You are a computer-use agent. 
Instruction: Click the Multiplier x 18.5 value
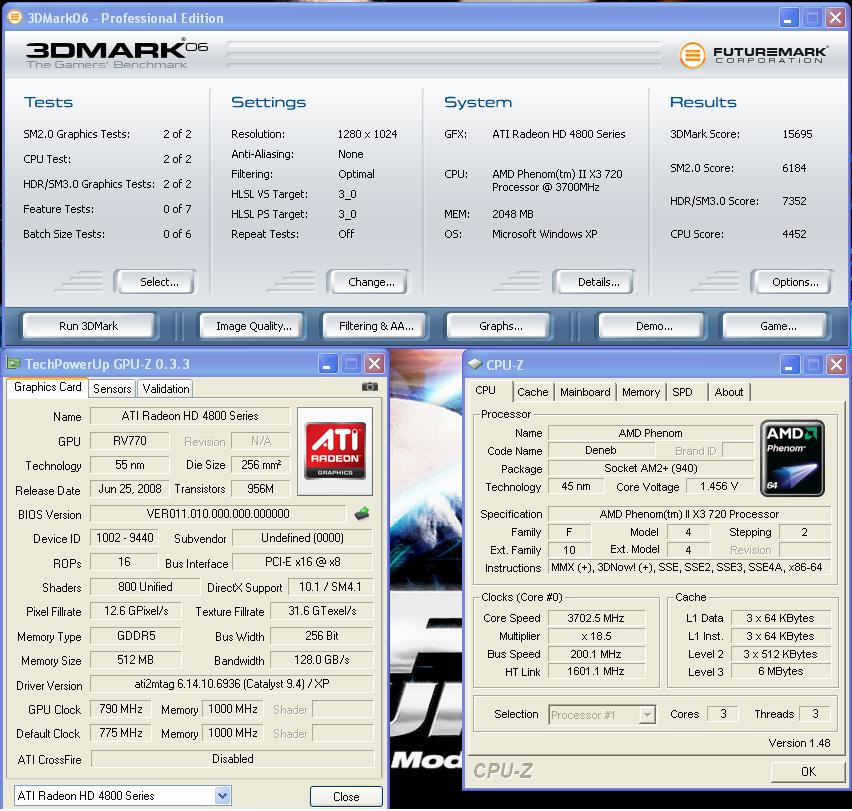(x=596, y=636)
